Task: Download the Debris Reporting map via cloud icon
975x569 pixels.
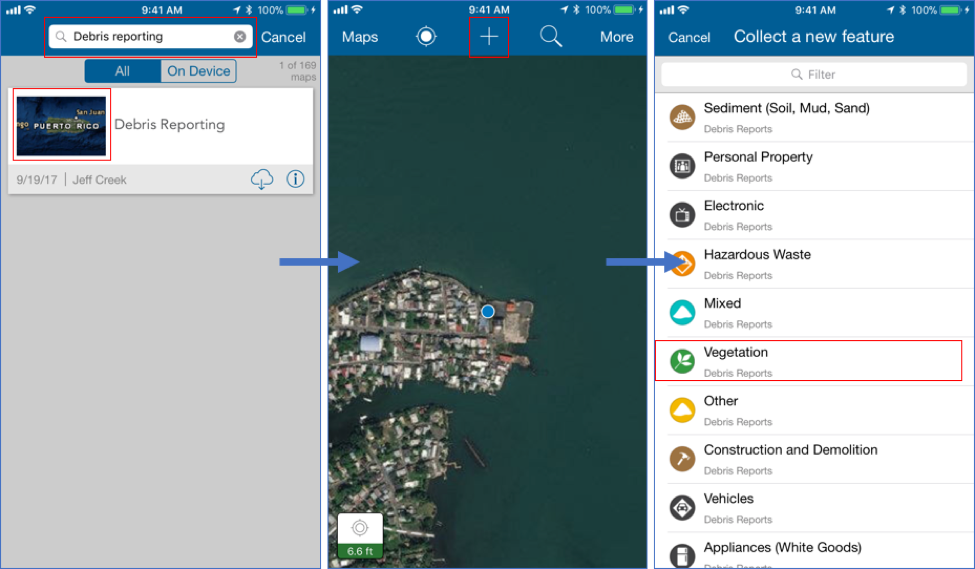Action: tap(262, 179)
